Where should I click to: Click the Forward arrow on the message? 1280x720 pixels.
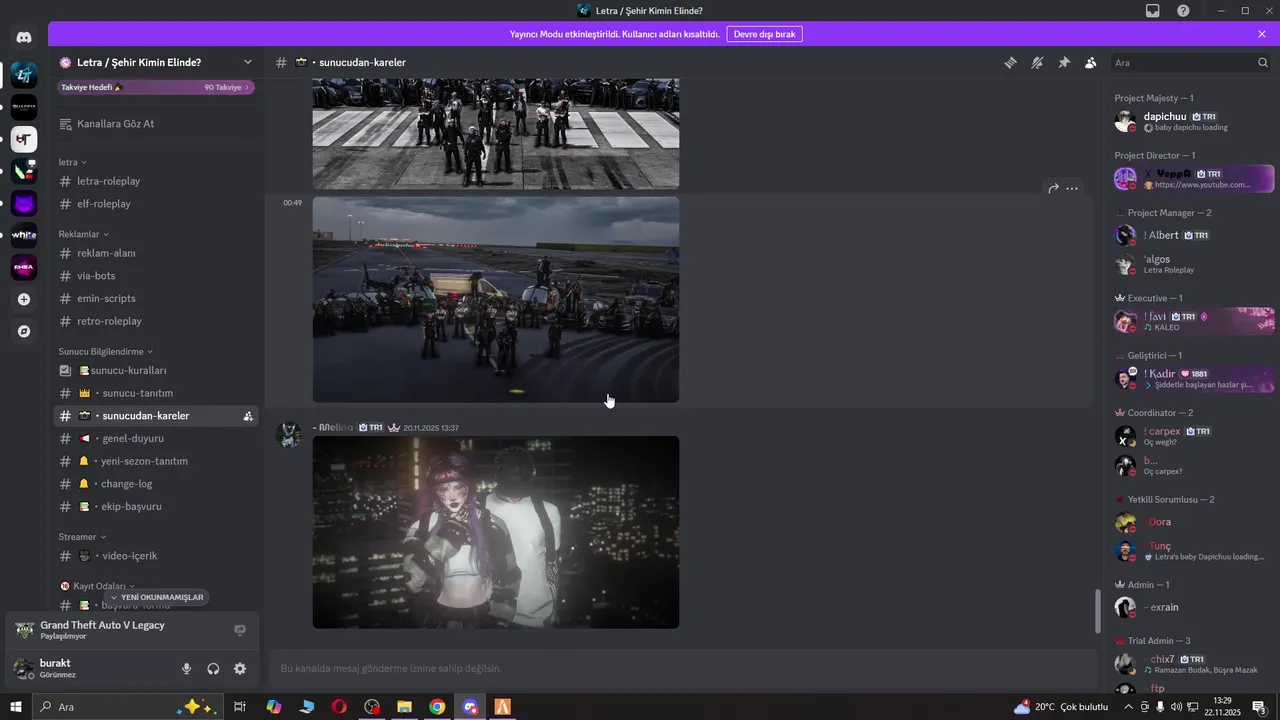pos(1053,188)
